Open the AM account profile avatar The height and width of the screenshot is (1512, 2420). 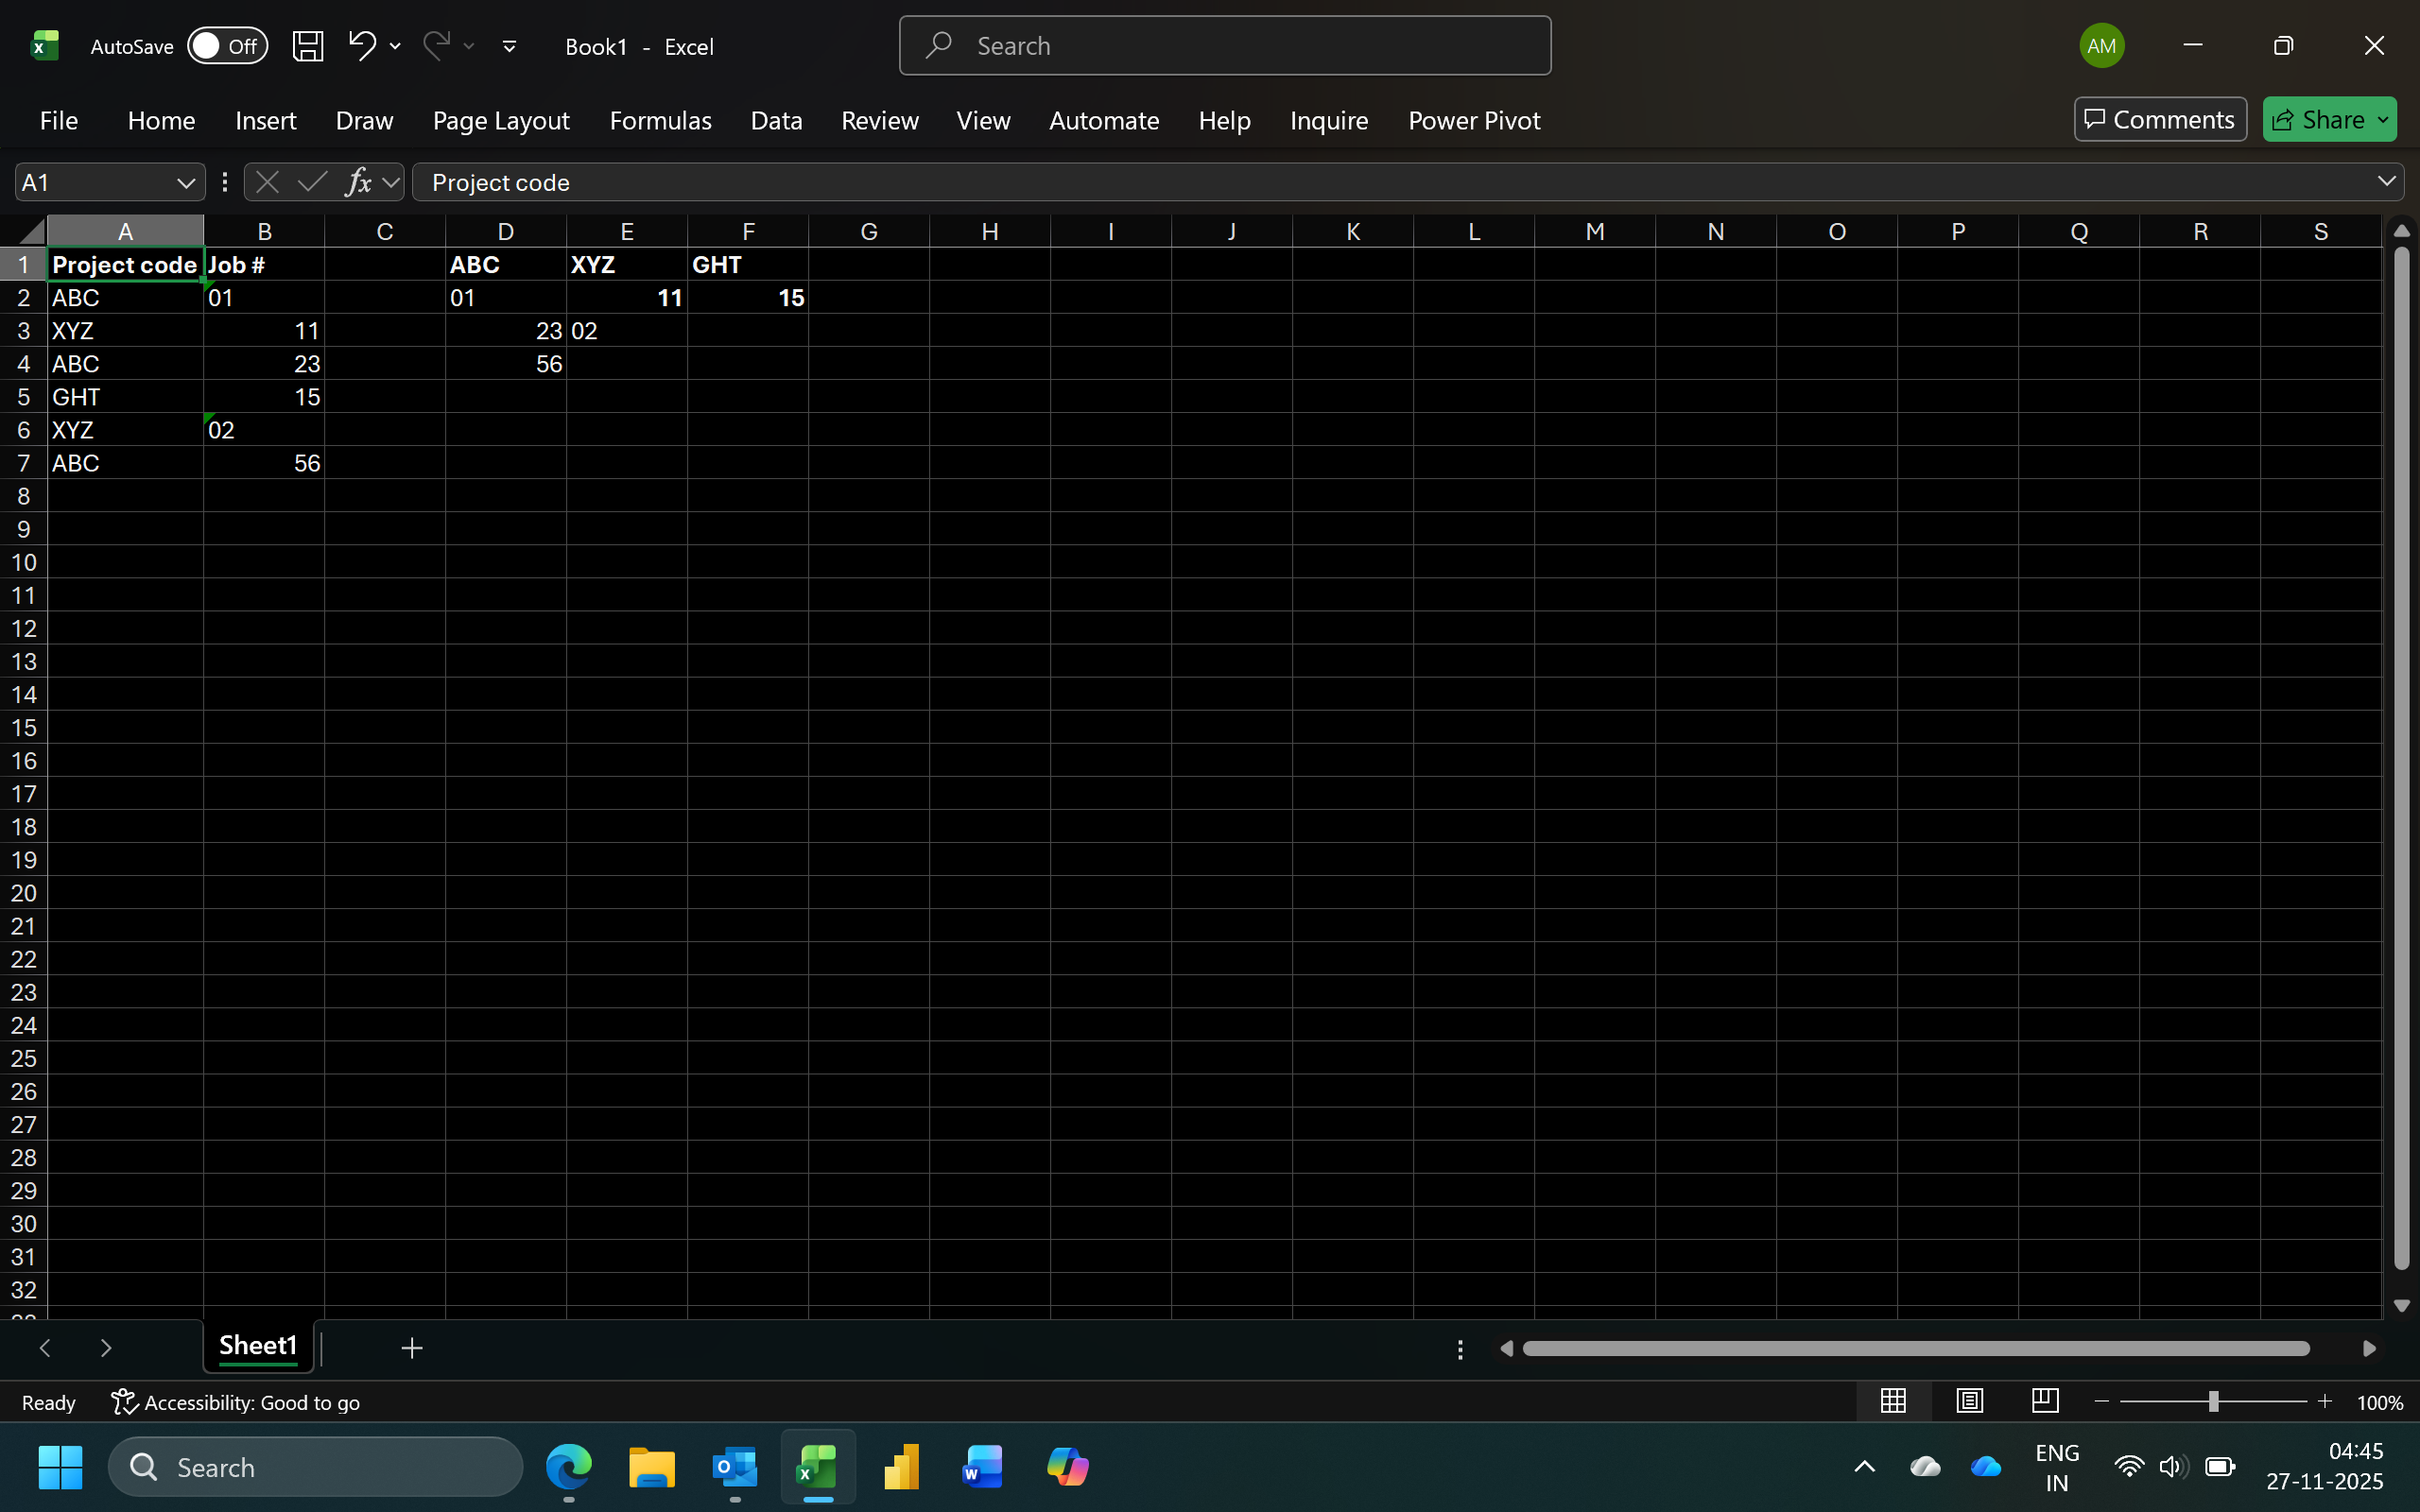tap(2102, 46)
